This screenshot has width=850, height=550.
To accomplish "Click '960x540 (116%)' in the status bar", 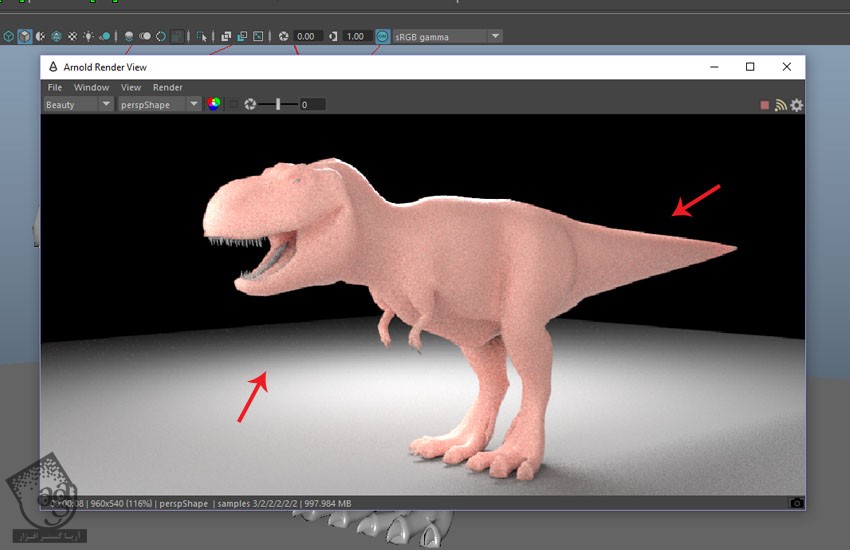I will (x=121, y=503).
